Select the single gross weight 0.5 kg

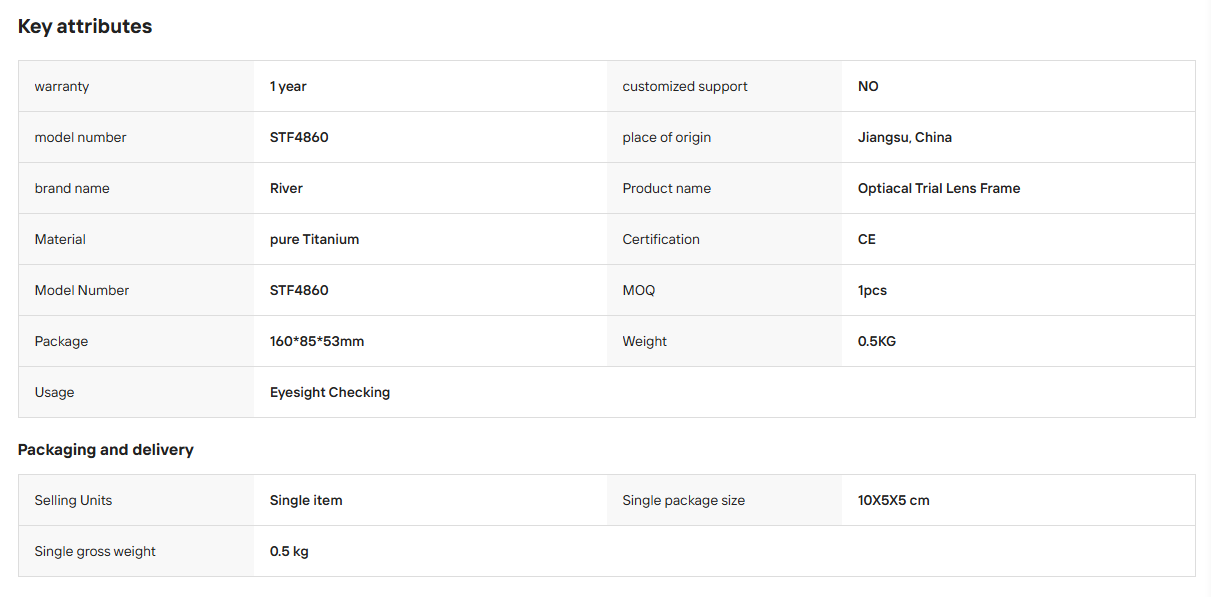[x=289, y=551]
